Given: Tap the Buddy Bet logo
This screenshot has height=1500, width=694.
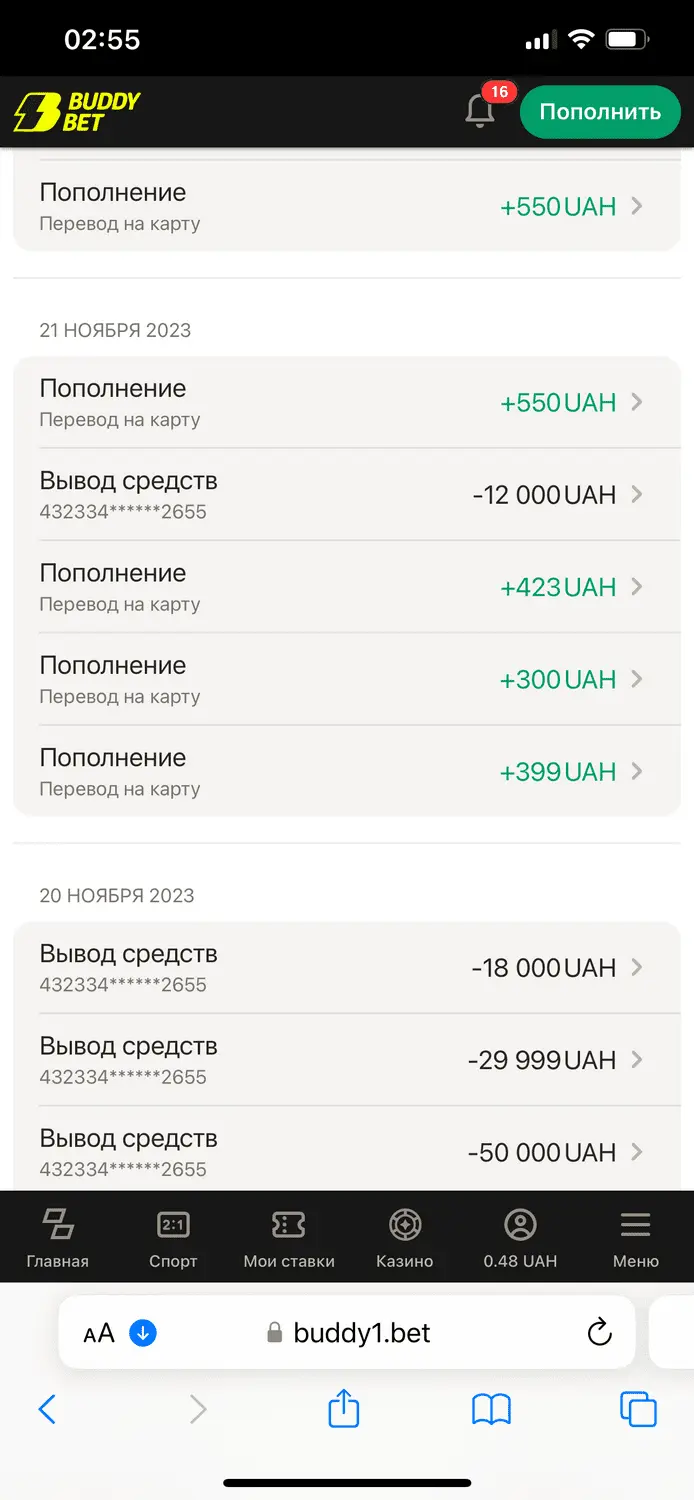Looking at the screenshot, I should coord(77,112).
